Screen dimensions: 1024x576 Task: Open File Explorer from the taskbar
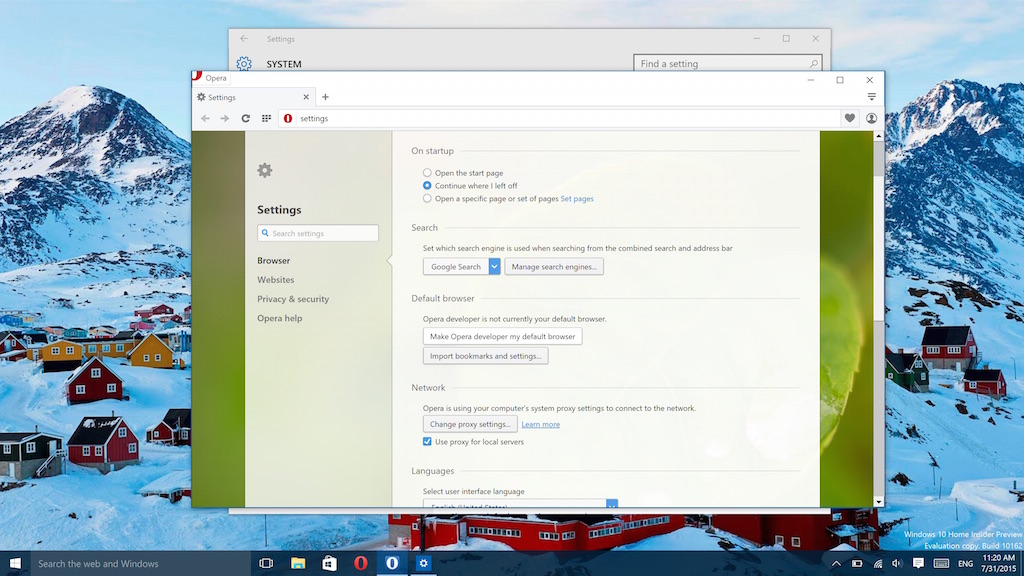point(298,564)
